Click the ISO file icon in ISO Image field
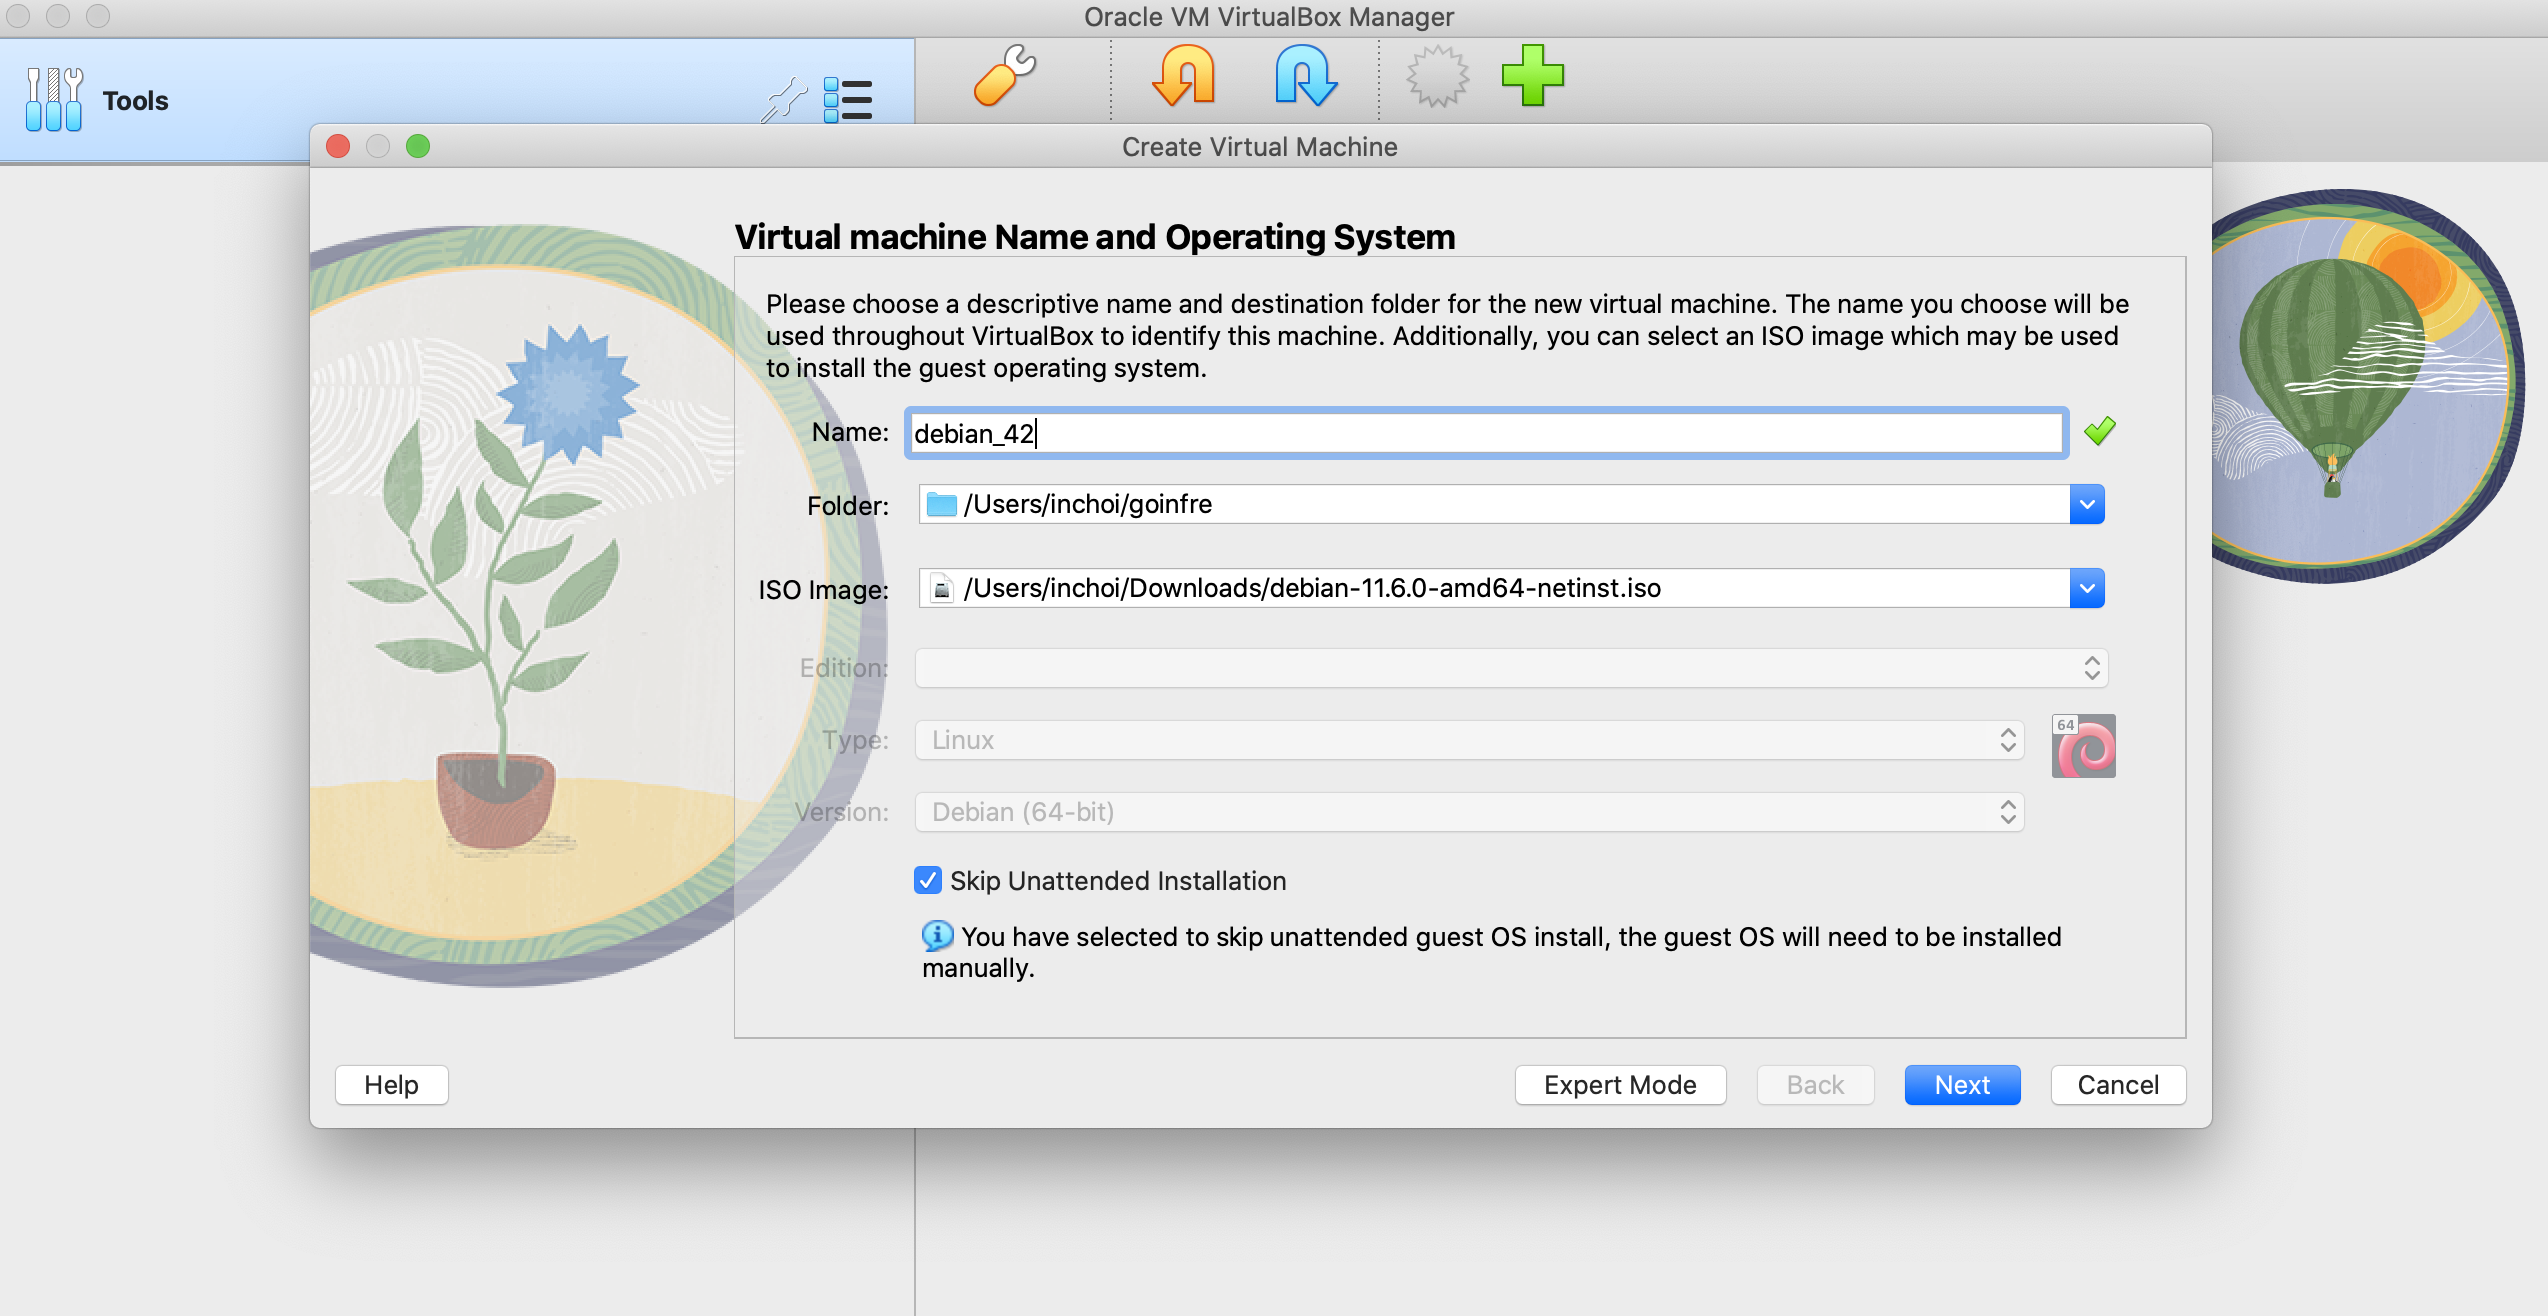 [941, 588]
